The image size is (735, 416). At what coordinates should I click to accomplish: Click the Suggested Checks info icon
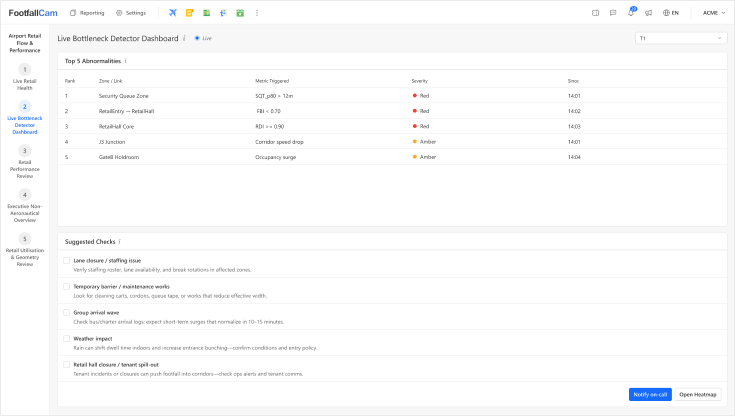pos(120,242)
